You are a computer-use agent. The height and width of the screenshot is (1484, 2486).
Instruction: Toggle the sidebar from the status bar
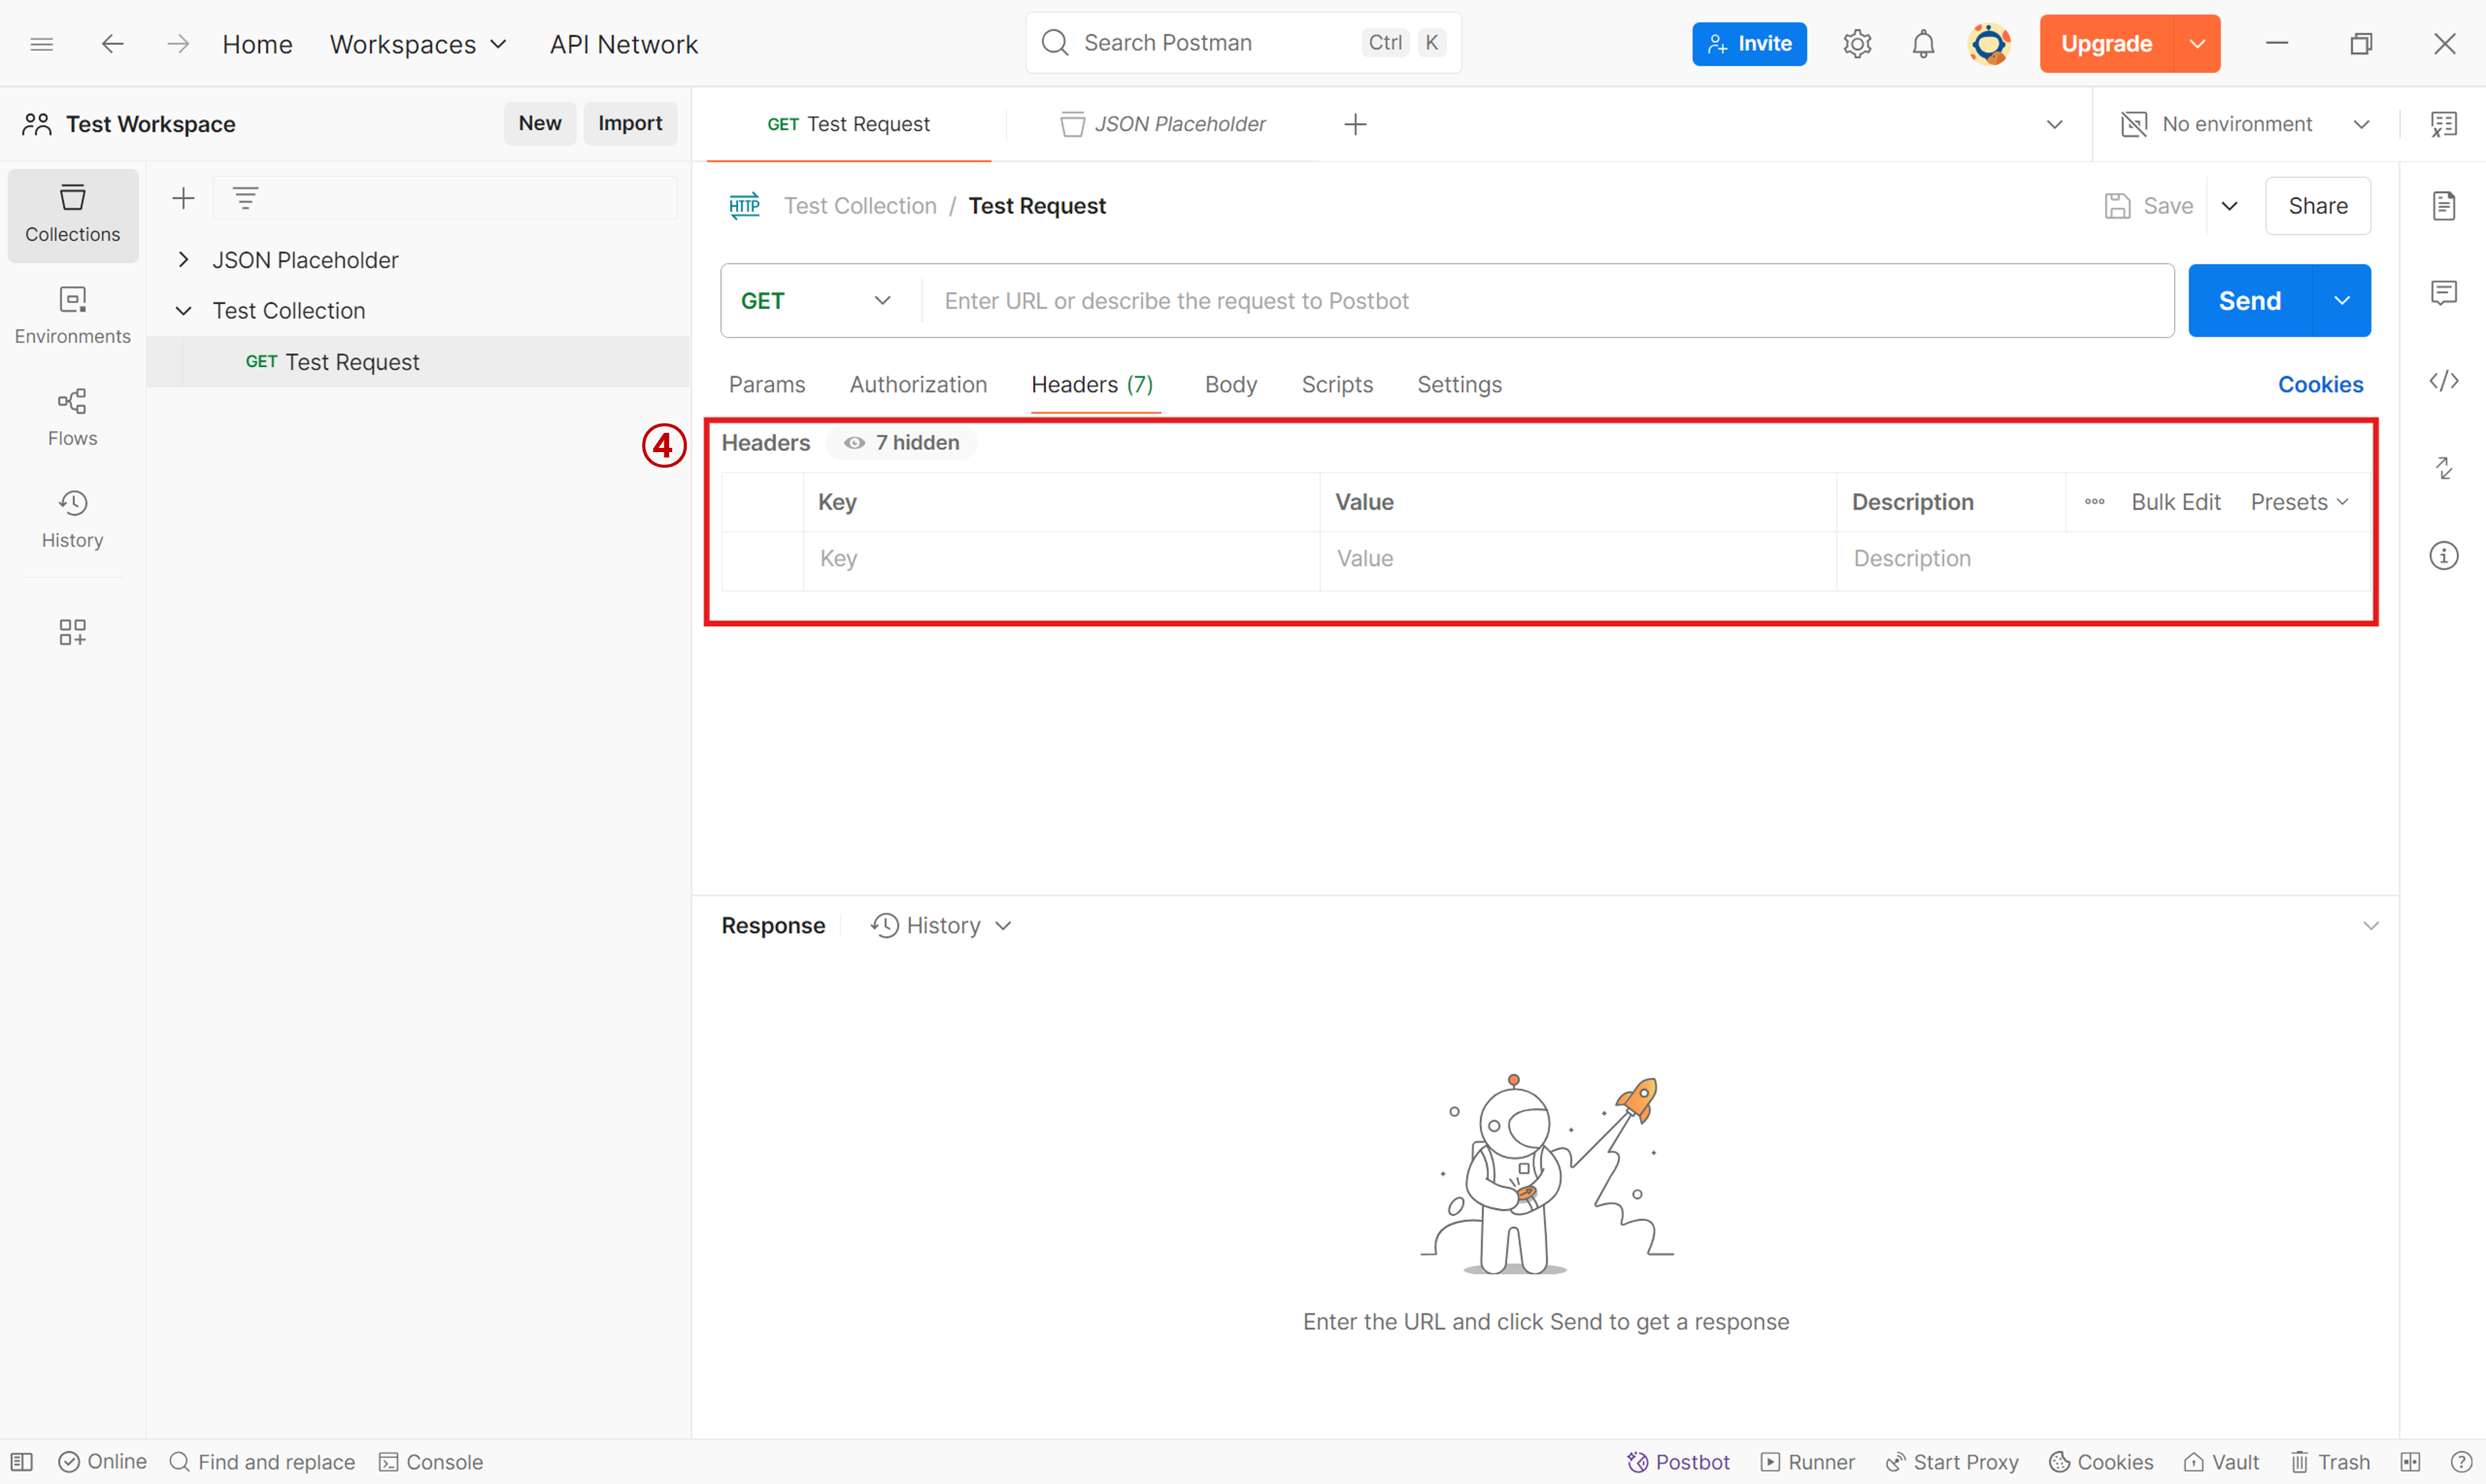pyautogui.click(x=22, y=1462)
